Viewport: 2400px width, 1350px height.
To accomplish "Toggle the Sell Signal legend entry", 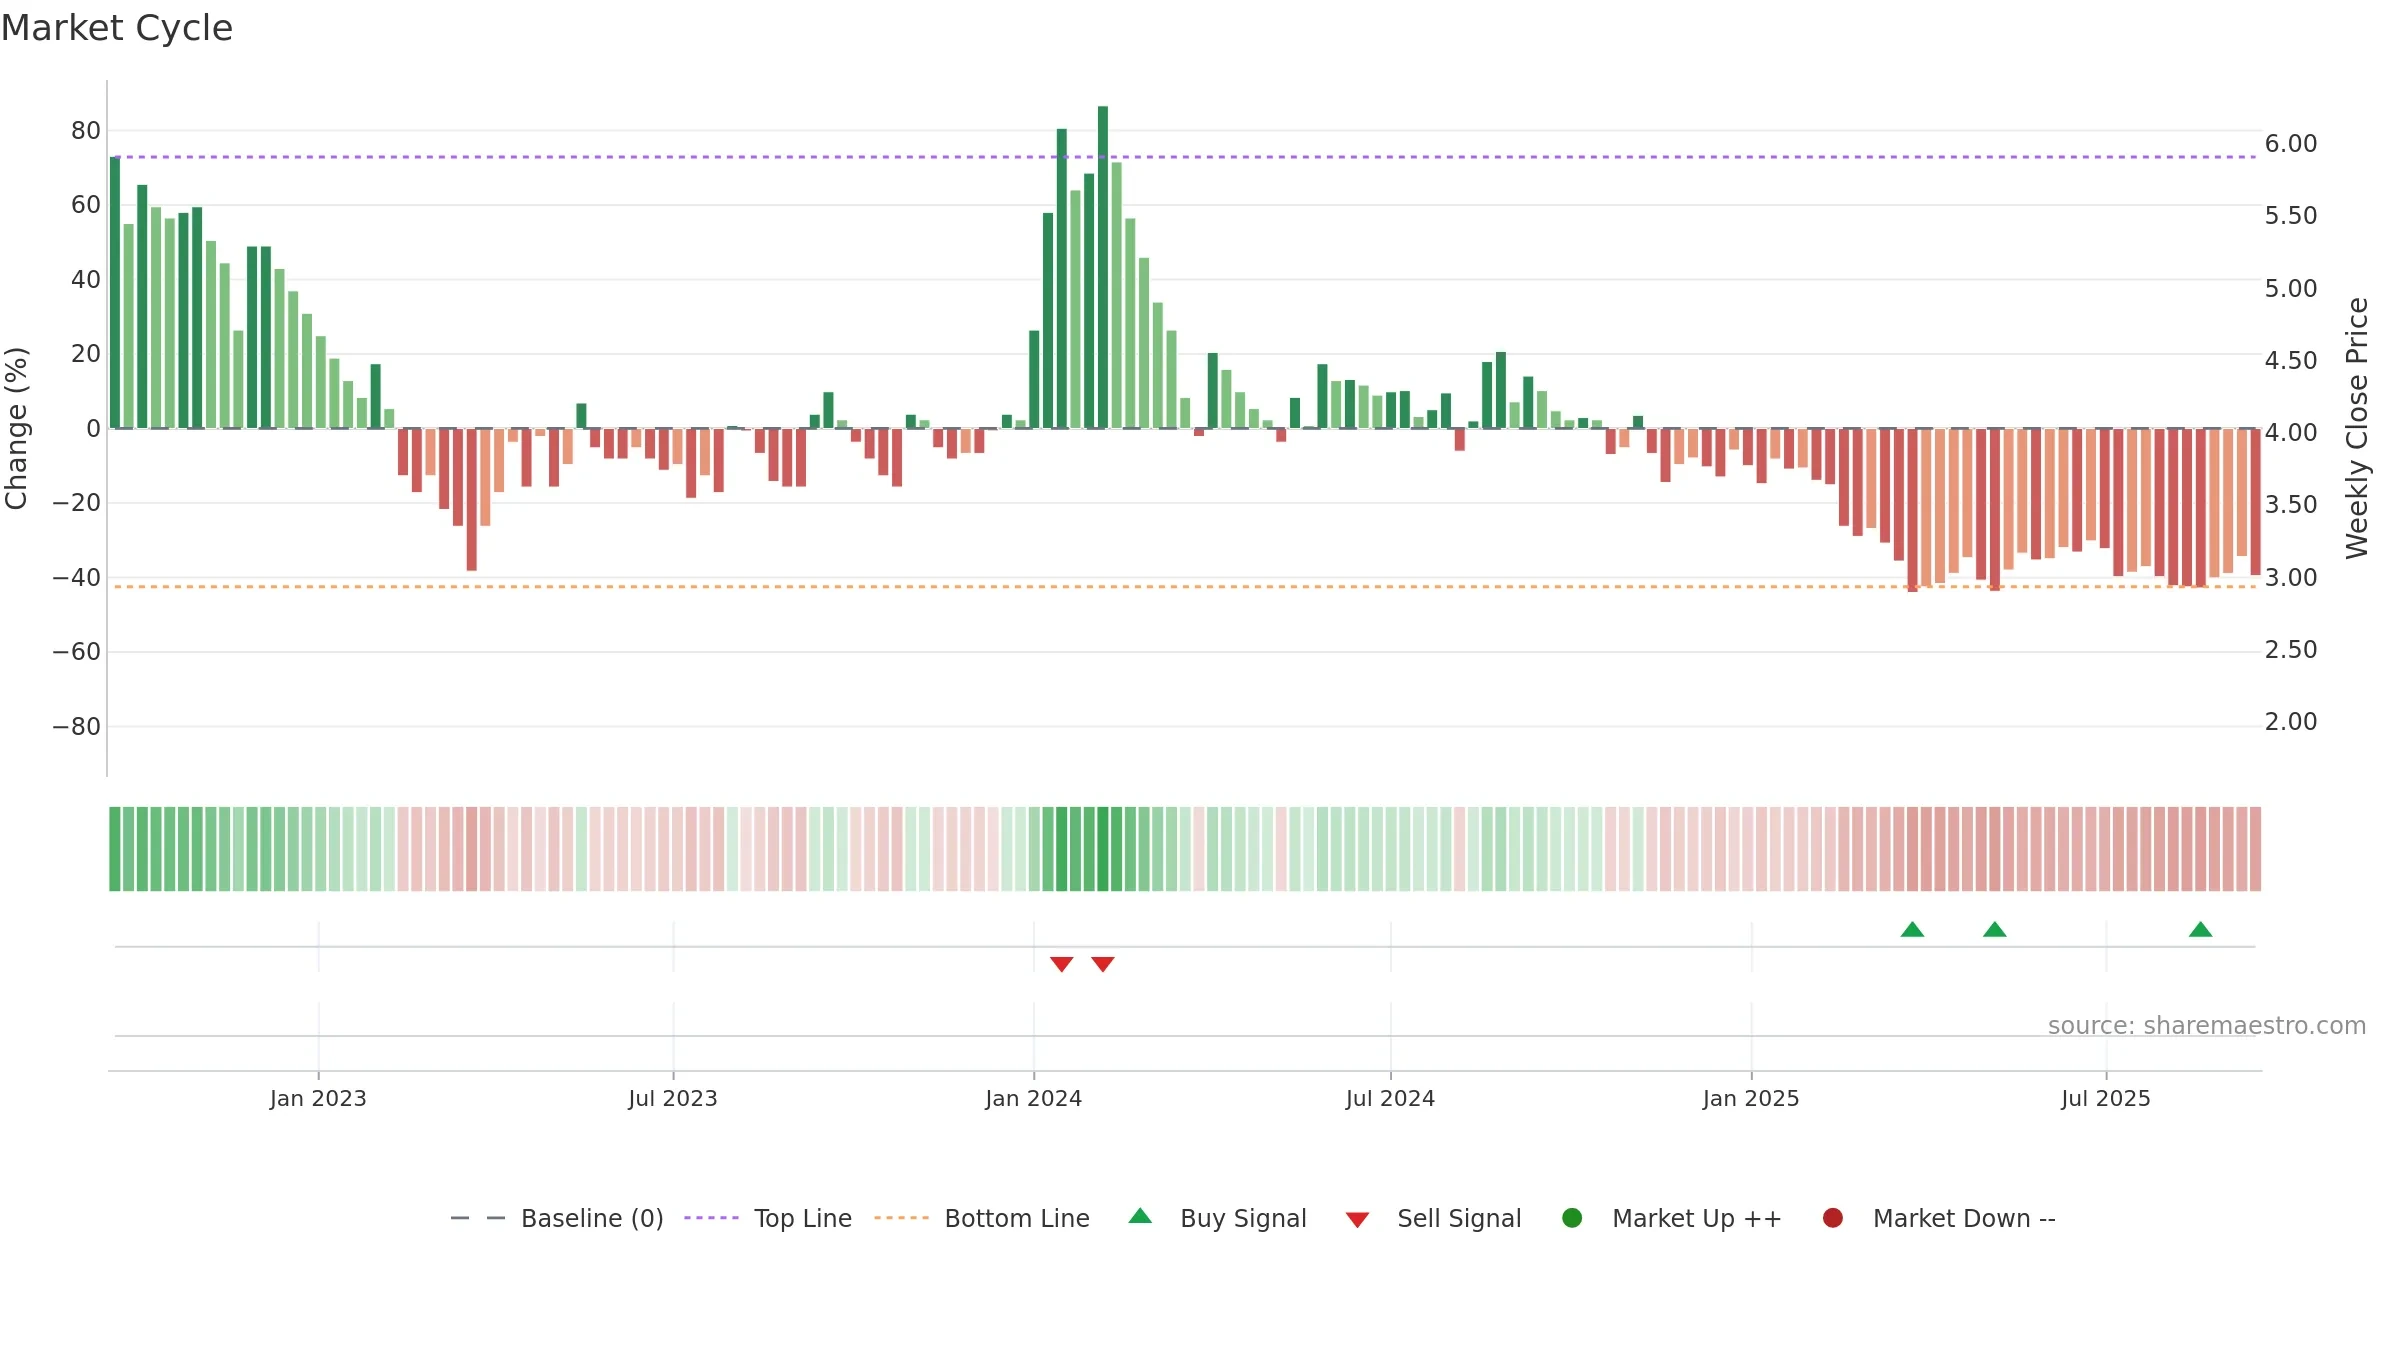I will pyautogui.click(x=1433, y=1218).
